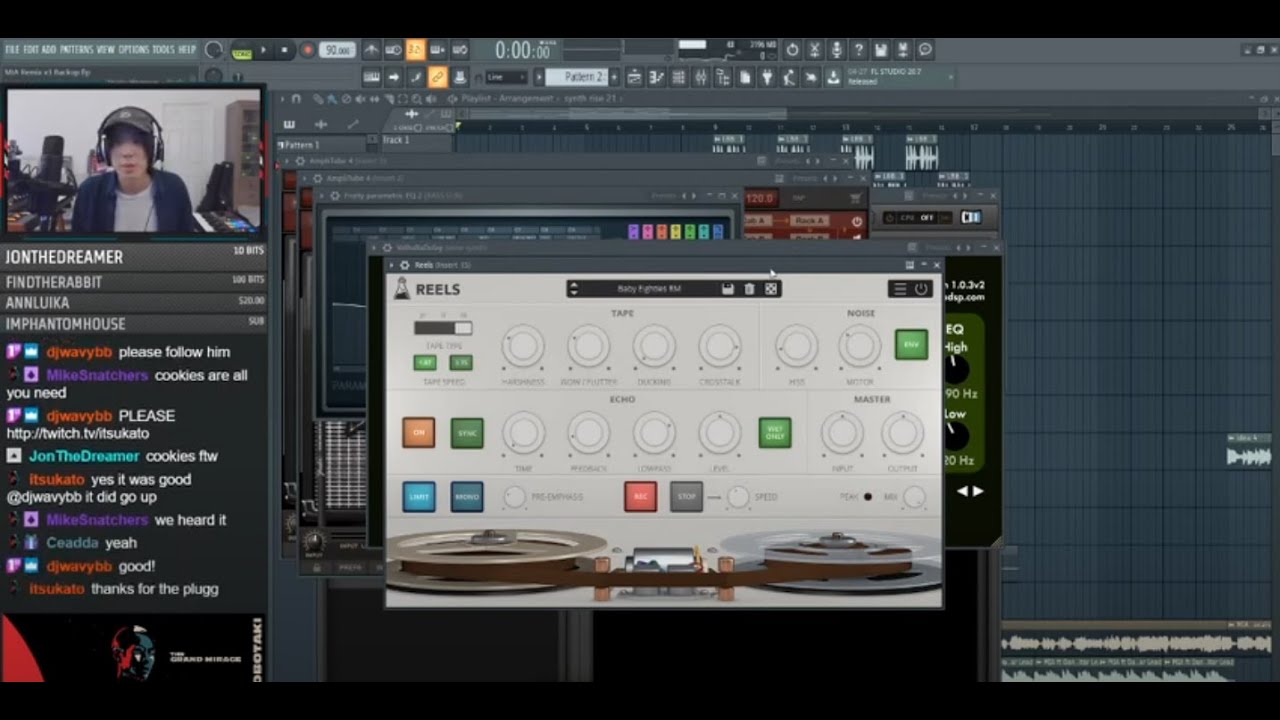Click the Crosstalk knob
The image size is (1280, 720).
point(720,347)
